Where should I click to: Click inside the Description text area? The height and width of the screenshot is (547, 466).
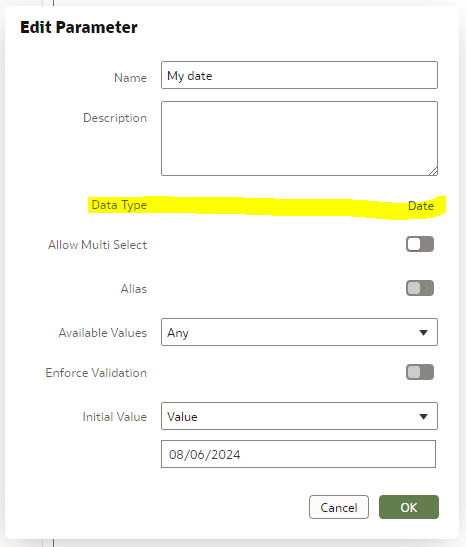click(x=299, y=138)
